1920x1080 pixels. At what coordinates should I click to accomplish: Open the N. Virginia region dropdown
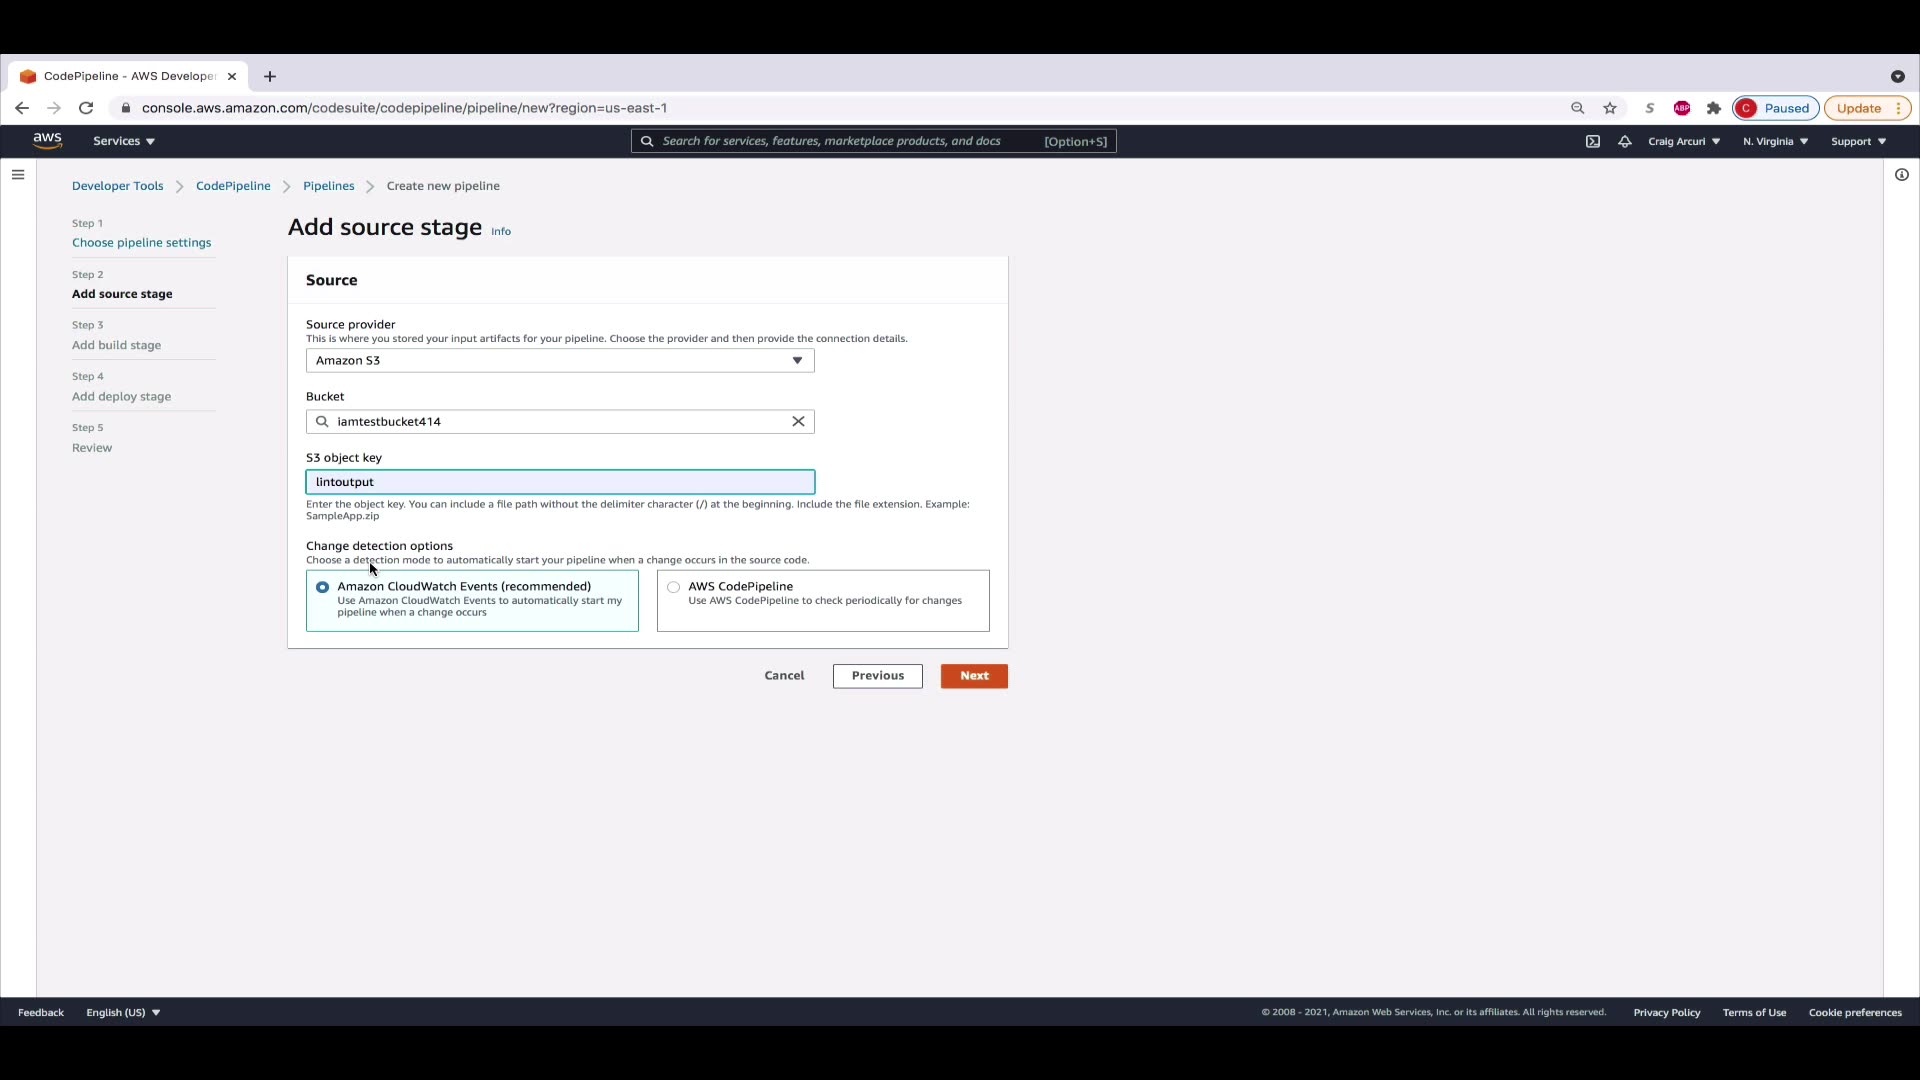tap(1775, 141)
